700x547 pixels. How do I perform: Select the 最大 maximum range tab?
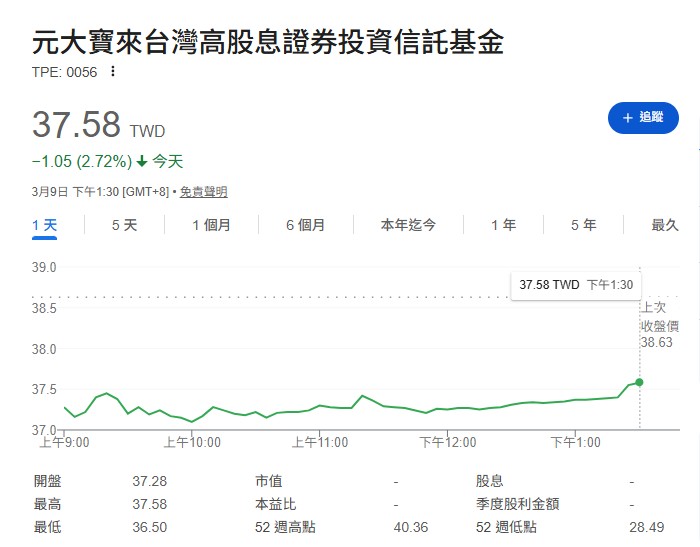[x=665, y=225]
